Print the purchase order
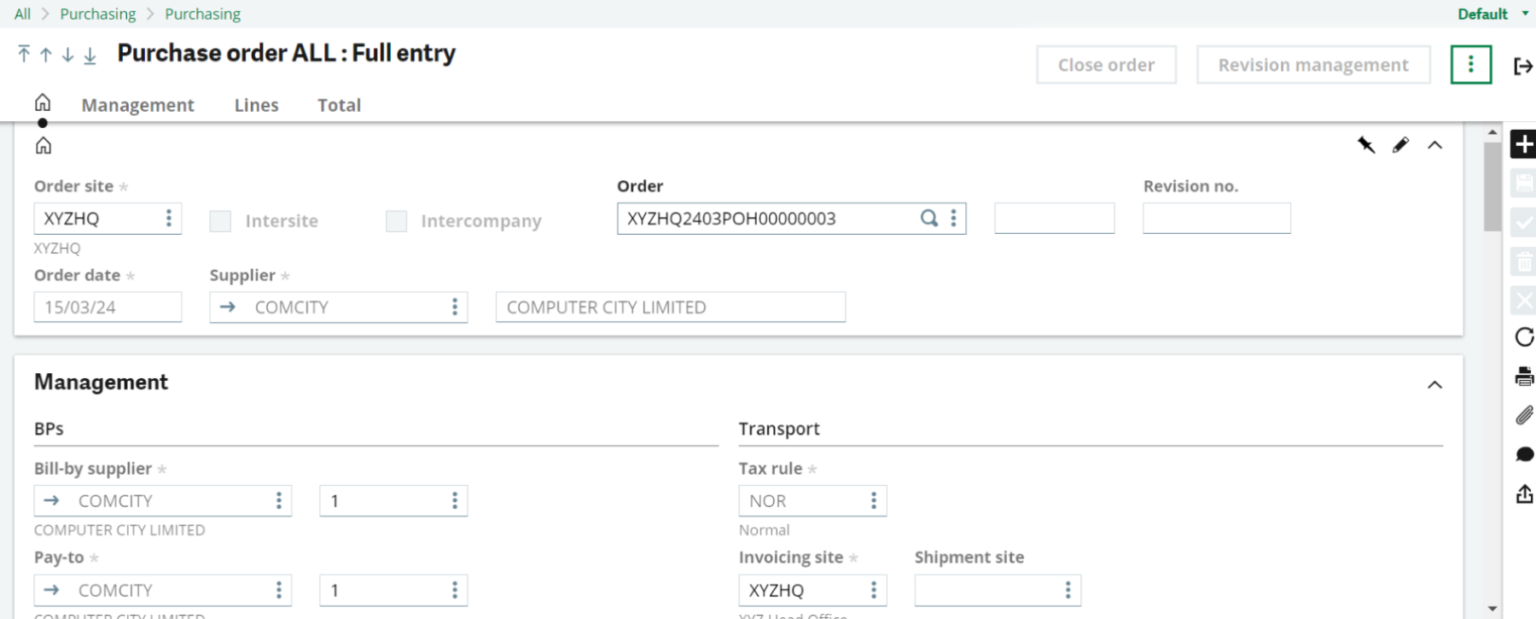 click(x=1522, y=376)
